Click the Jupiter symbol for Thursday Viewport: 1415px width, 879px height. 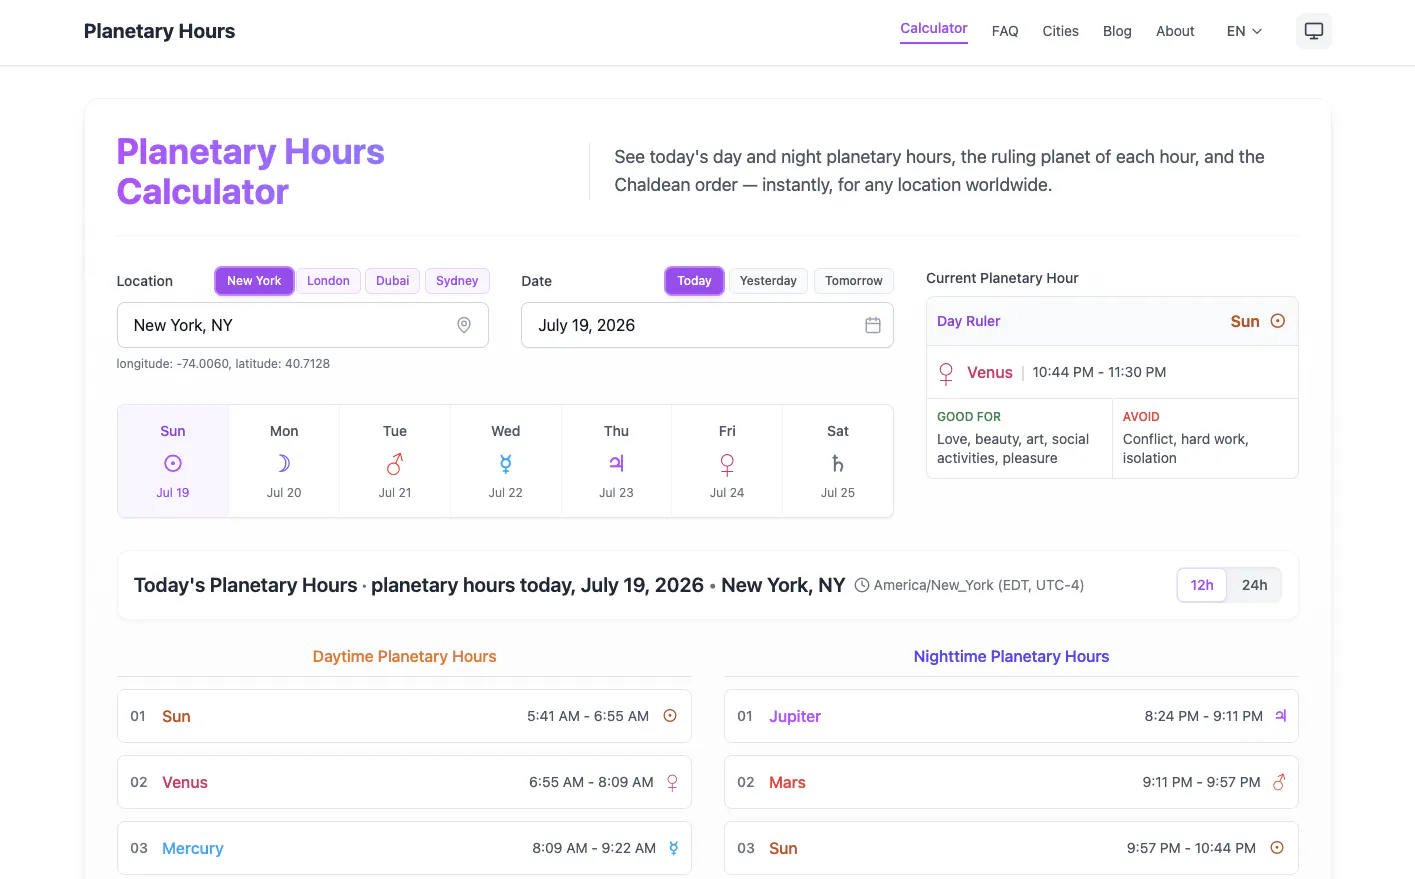[x=616, y=463]
